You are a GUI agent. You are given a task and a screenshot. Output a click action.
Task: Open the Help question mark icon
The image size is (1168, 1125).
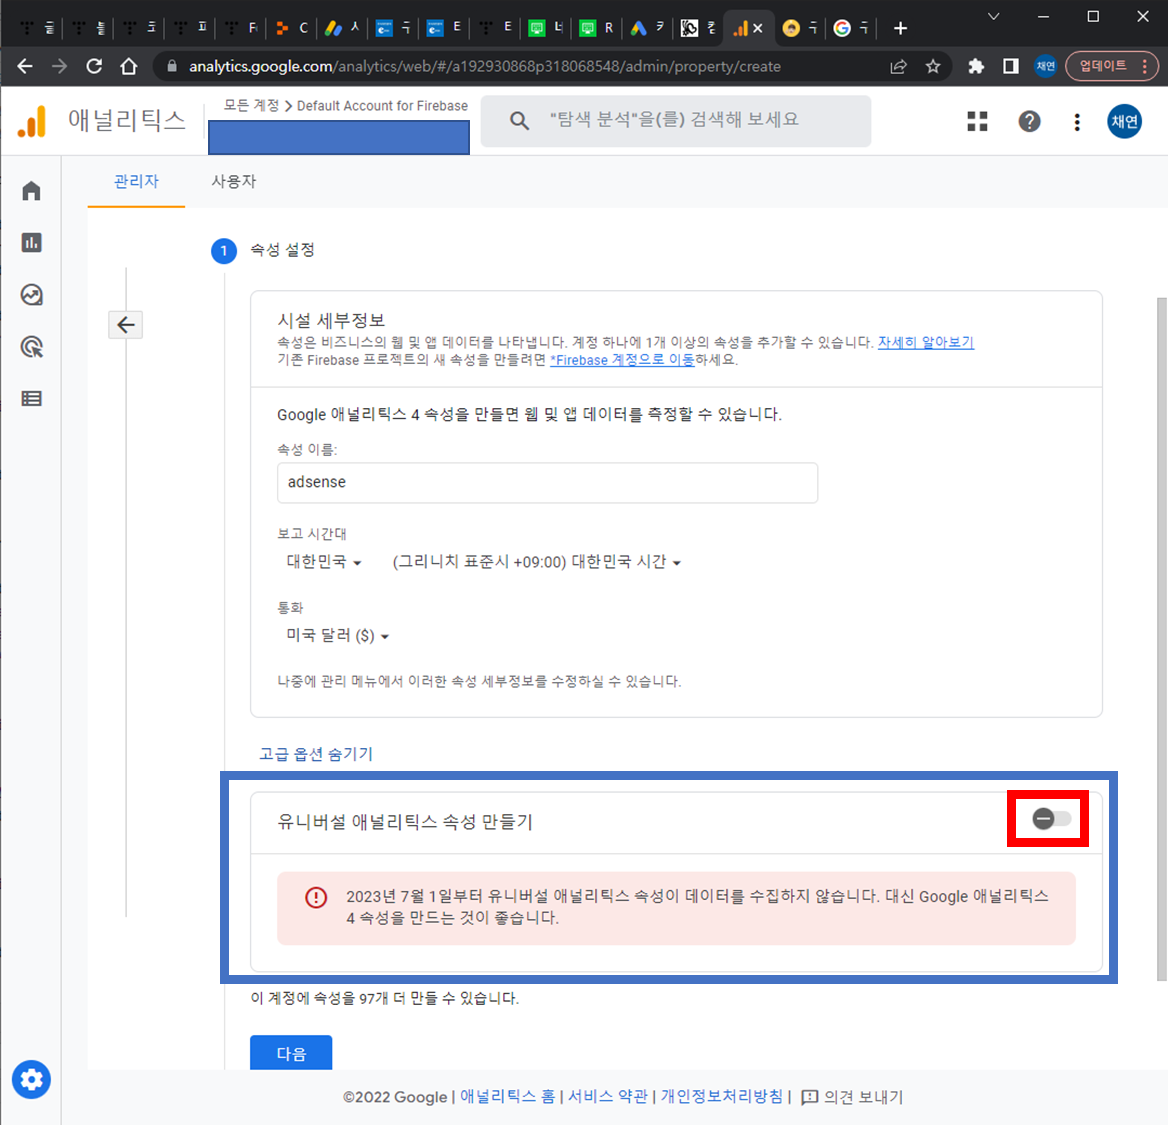[1029, 121]
